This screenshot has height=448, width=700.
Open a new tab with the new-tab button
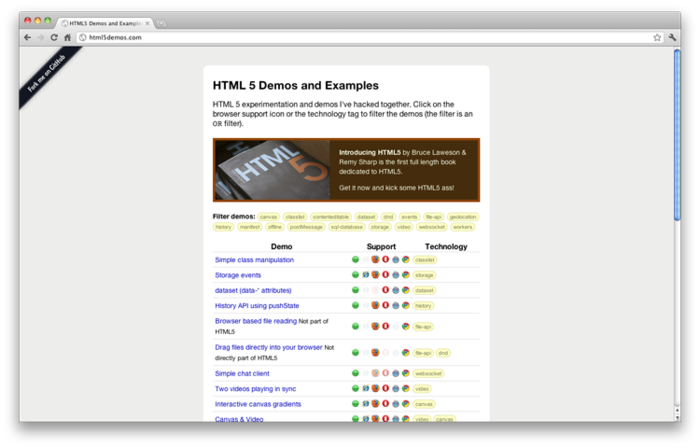click(162, 23)
